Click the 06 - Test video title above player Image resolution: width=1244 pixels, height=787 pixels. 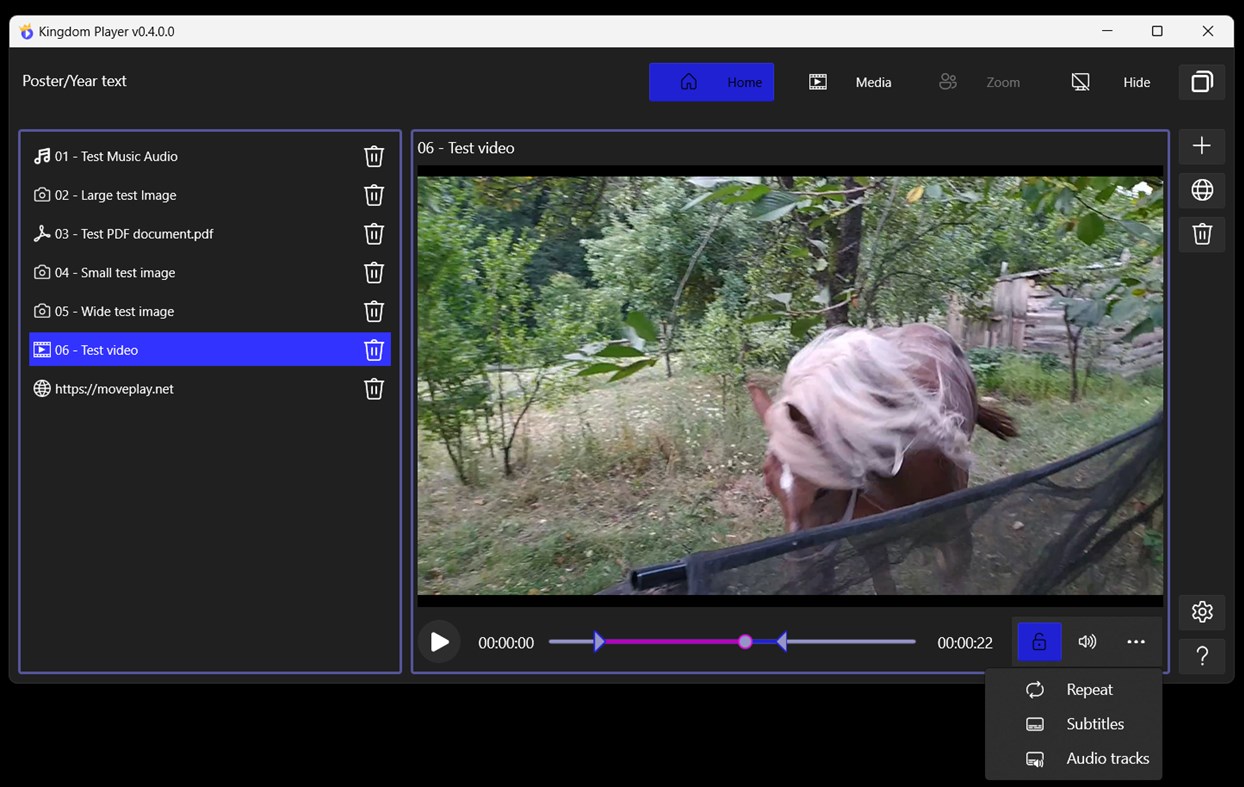pyautogui.click(x=466, y=148)
